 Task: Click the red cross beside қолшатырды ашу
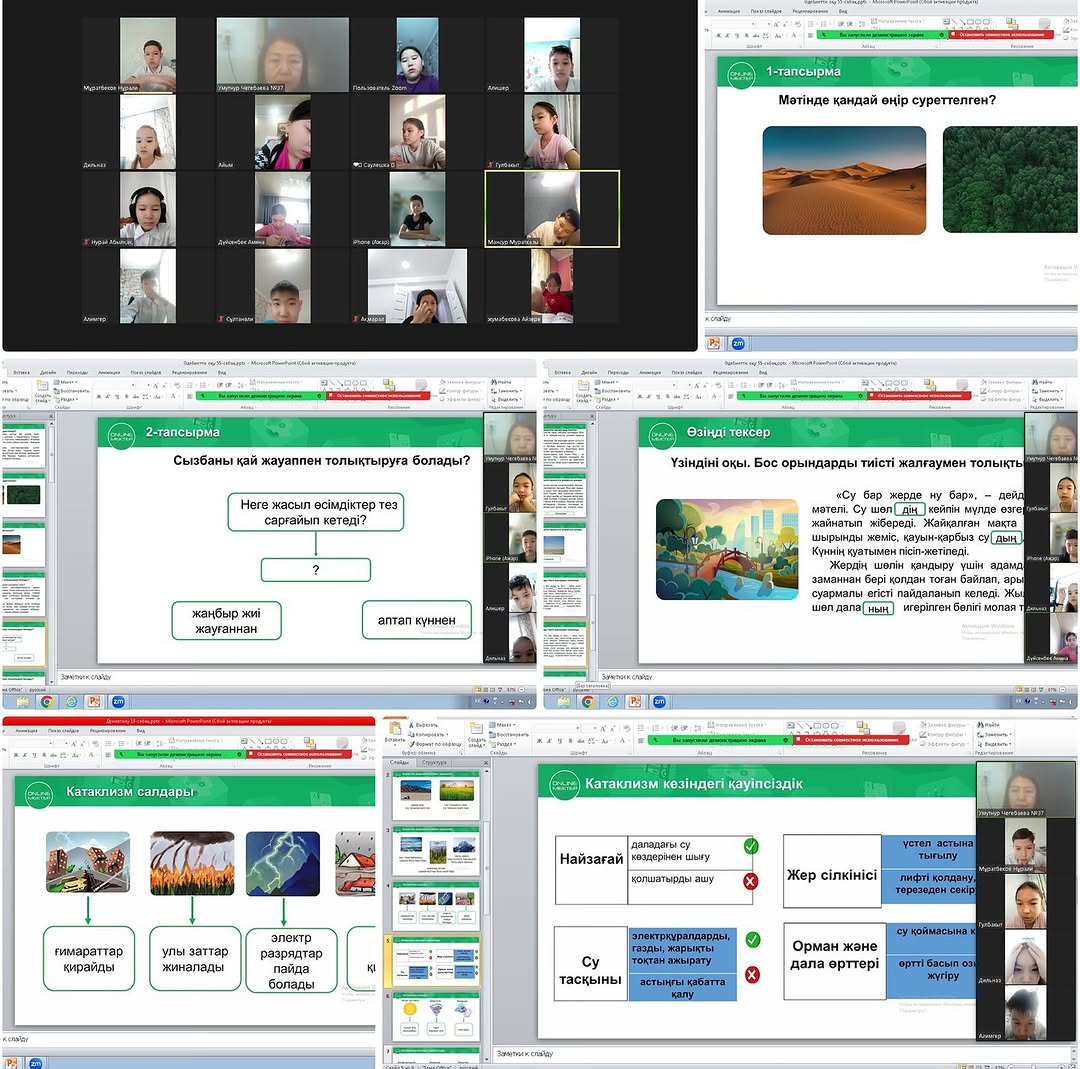point(751,881)
